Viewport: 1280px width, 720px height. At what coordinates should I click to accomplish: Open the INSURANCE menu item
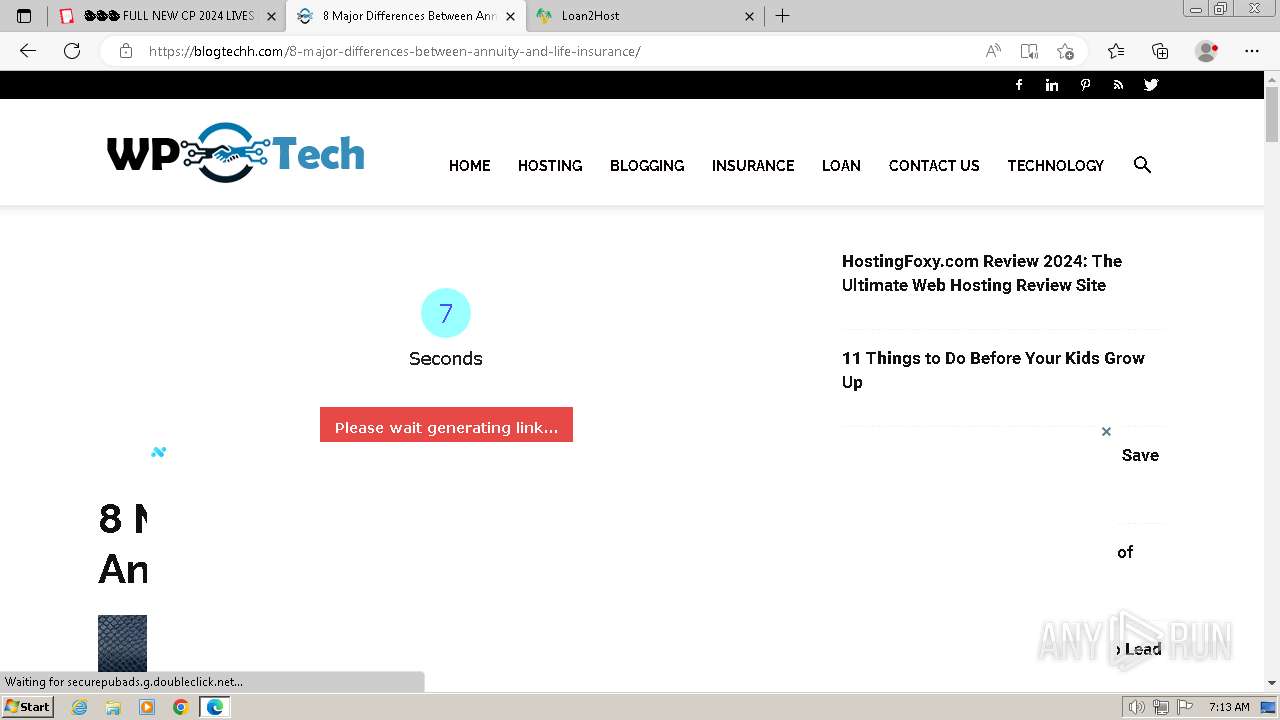[753, 166]
